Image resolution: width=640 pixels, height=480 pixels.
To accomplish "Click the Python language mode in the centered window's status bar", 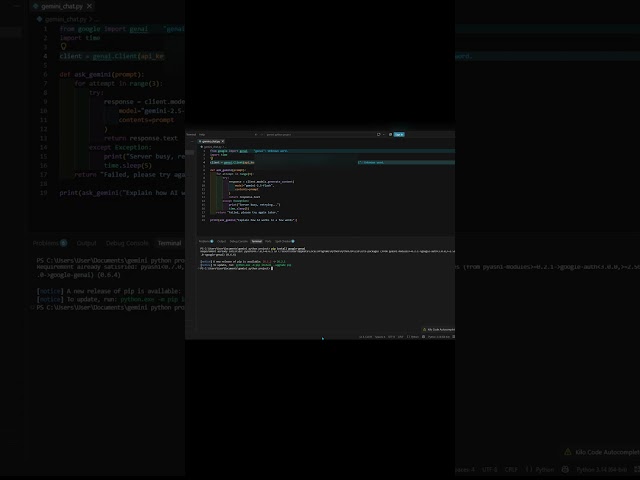I will point(413,337).
